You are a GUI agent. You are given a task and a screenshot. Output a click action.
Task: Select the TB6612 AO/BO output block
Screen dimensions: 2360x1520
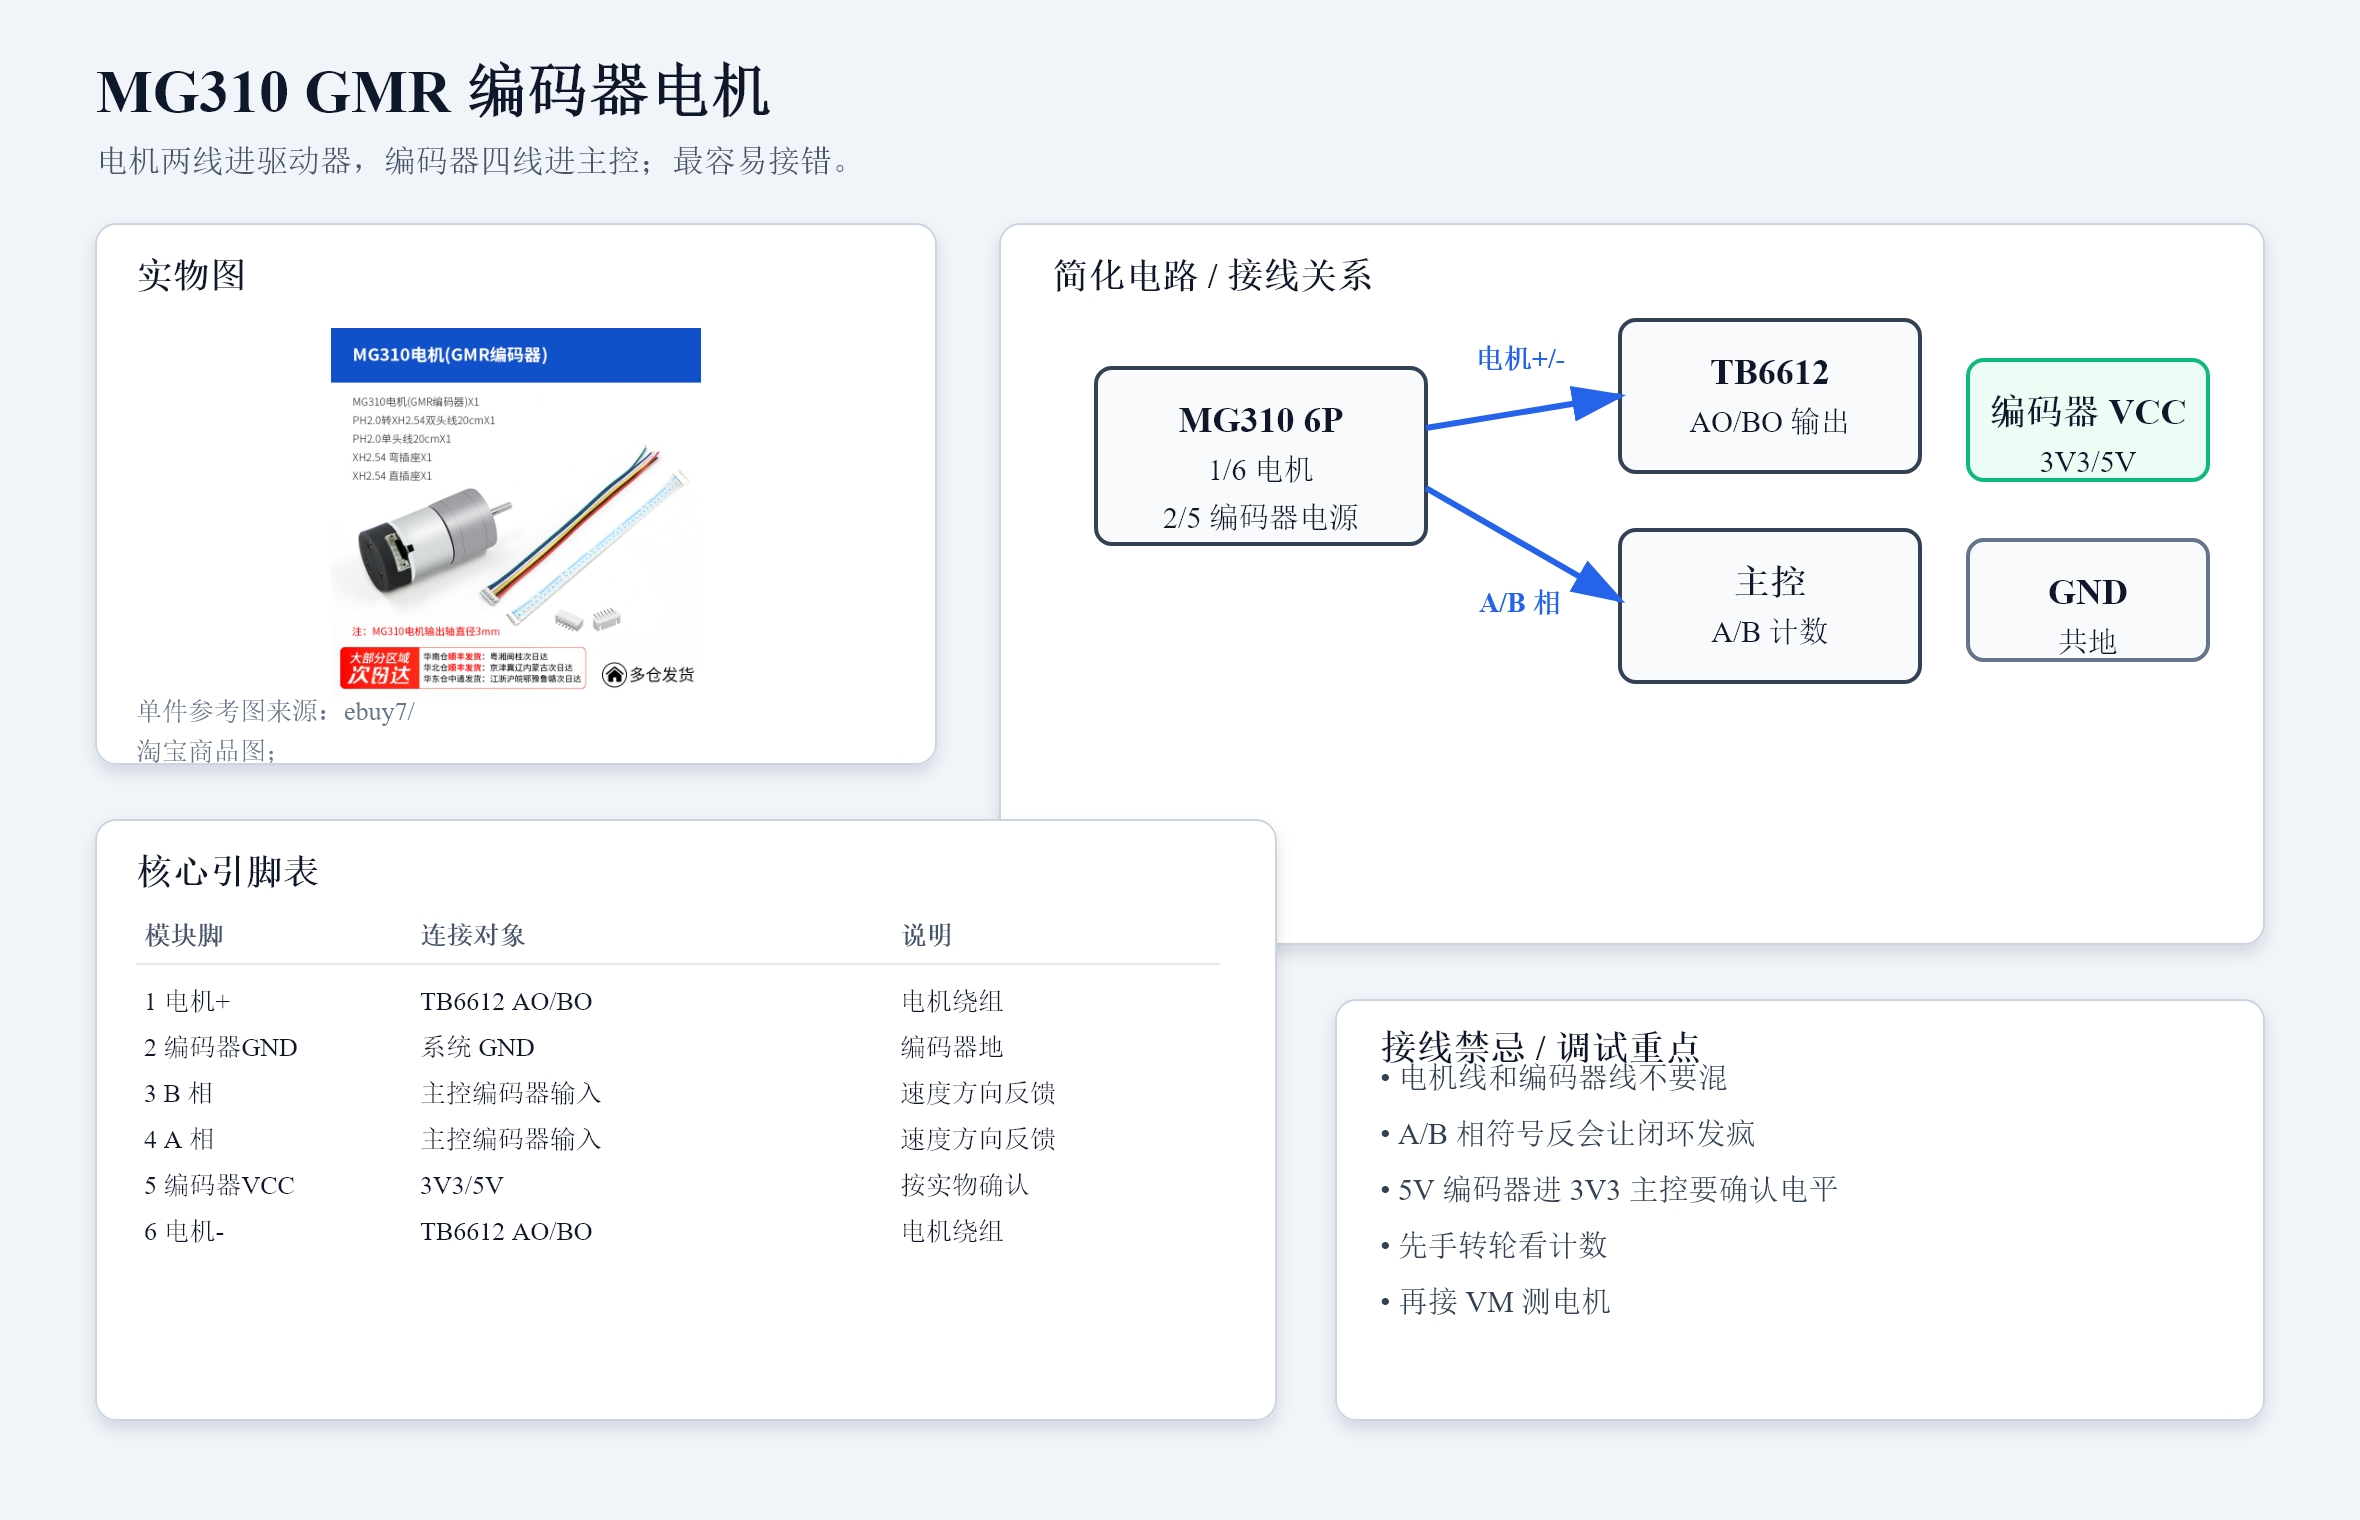[1769, 396]
